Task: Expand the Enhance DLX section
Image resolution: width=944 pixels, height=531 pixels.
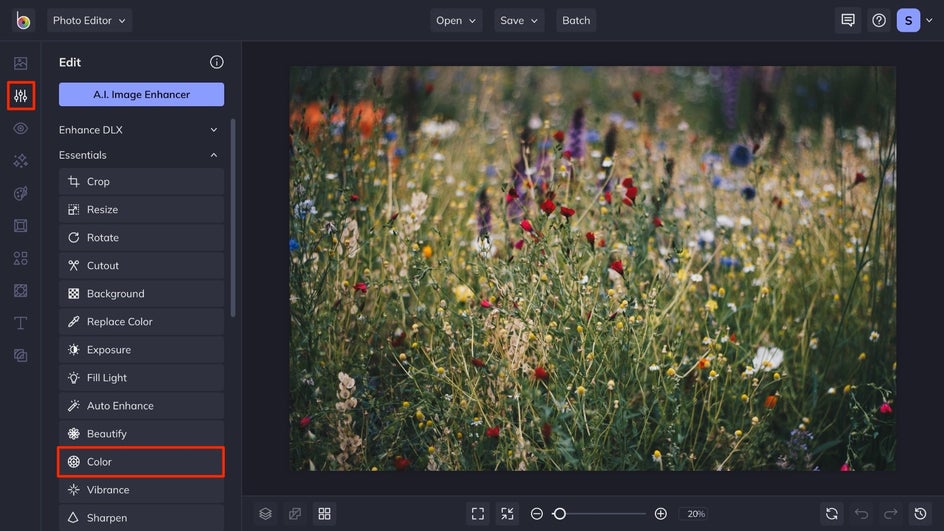Action: click(x=140, y=130)
